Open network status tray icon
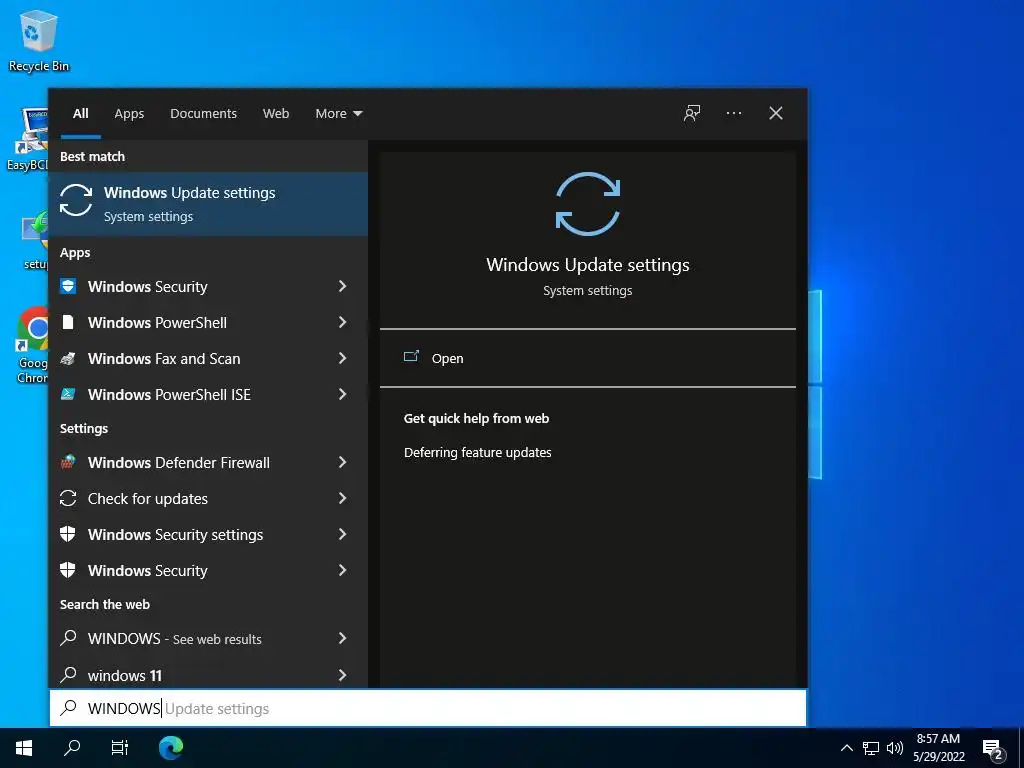 pos(871,748)
